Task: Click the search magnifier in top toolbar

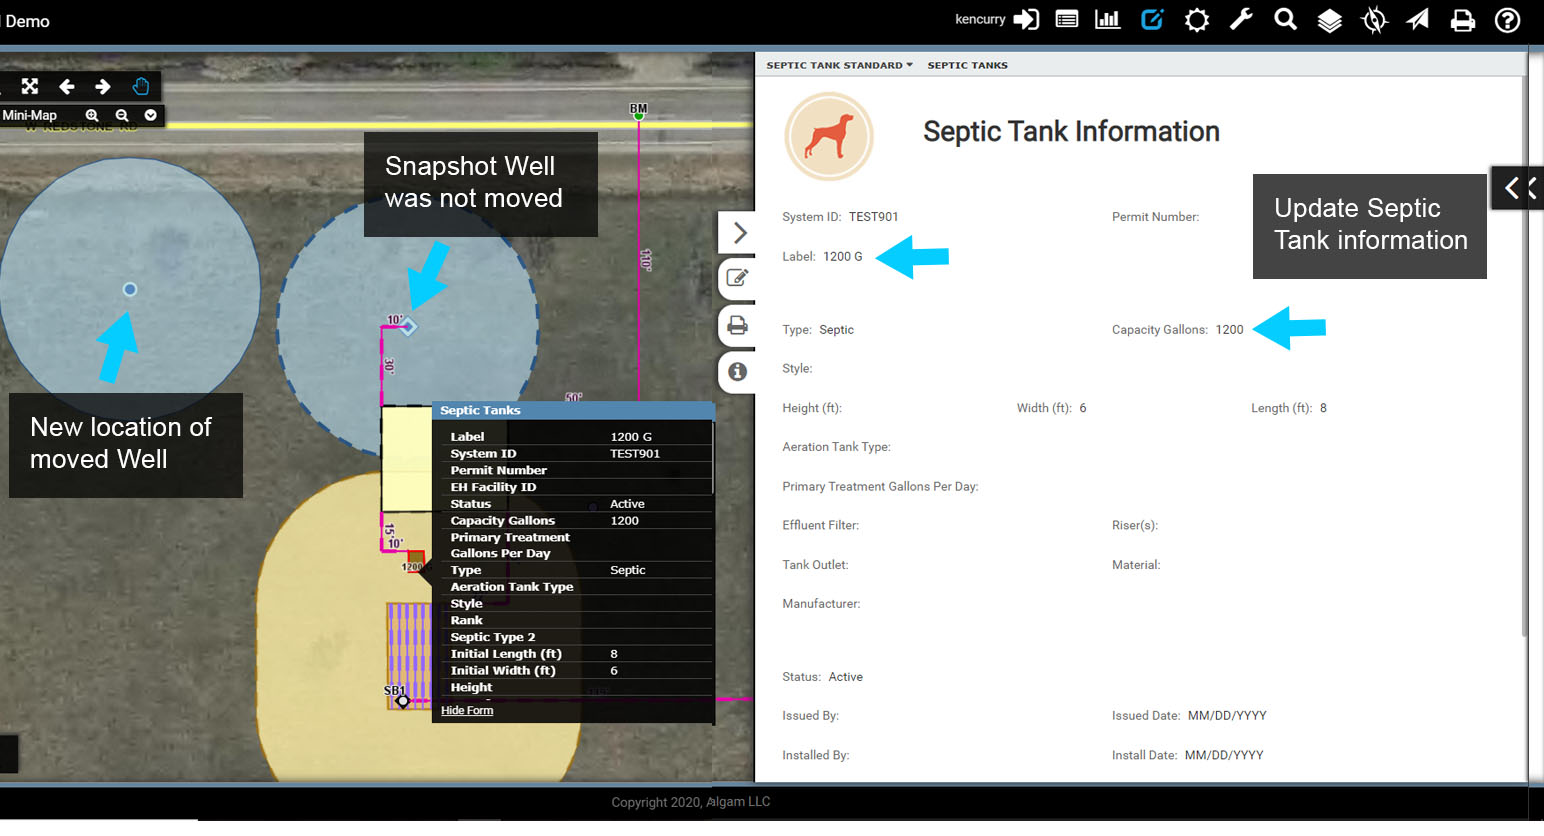Action: pyautogui.click(x=1285, y=20)
